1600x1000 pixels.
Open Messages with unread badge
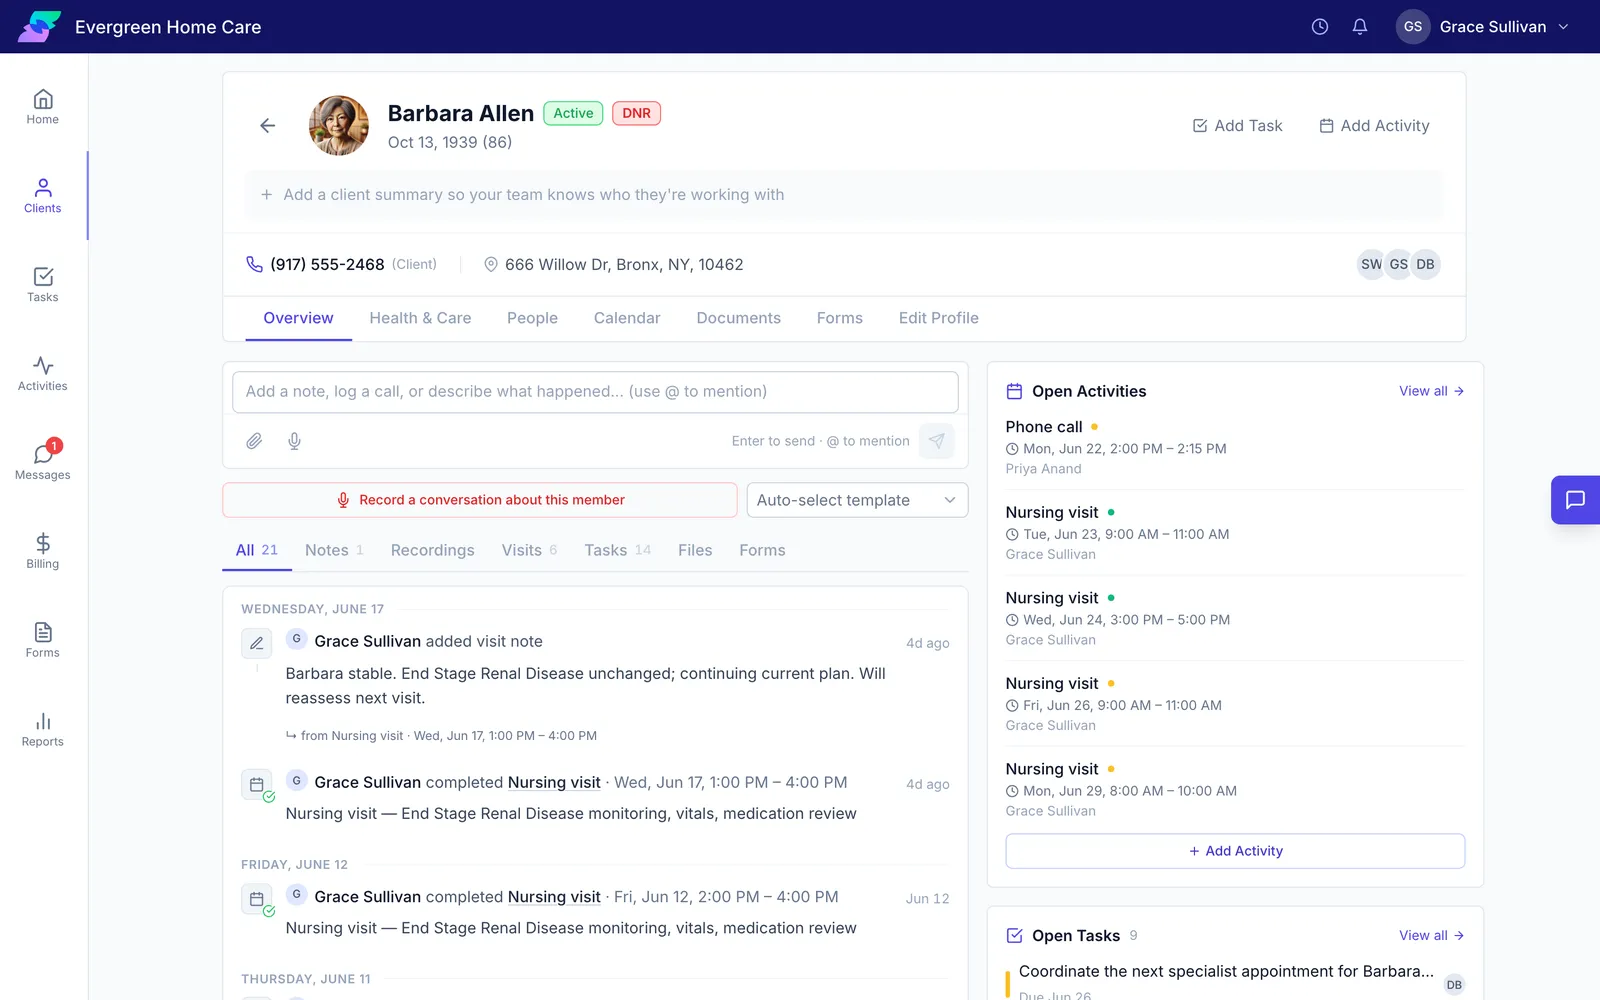(43, 463)
